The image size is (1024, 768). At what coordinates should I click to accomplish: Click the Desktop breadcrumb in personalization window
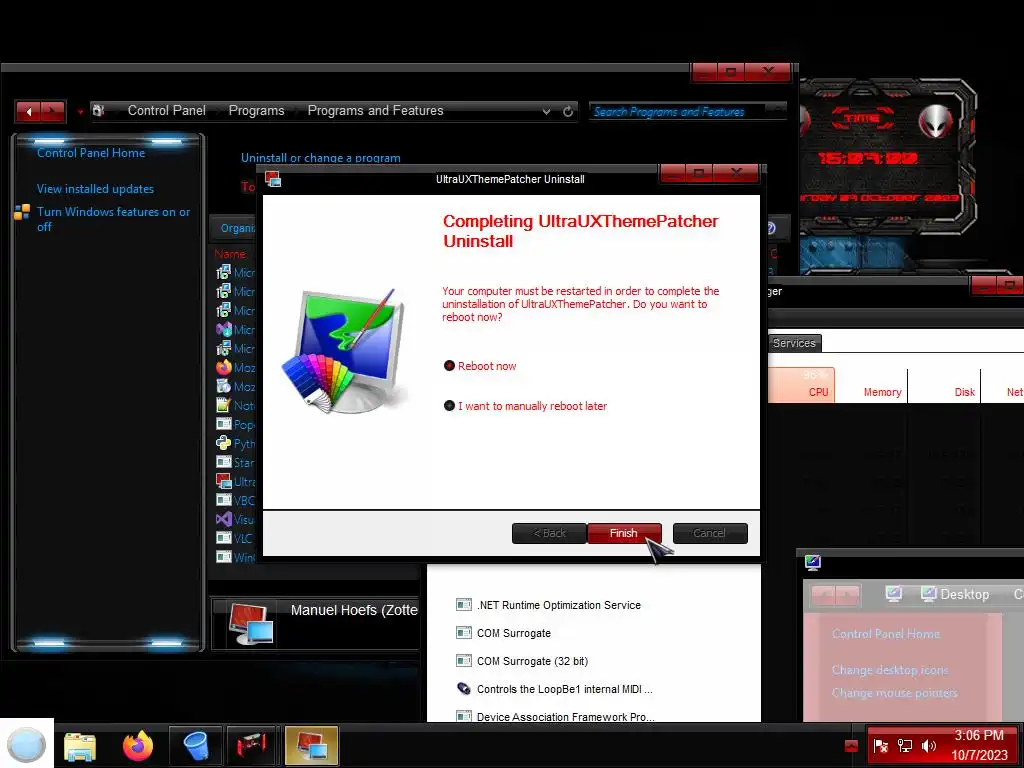point(964,594)
